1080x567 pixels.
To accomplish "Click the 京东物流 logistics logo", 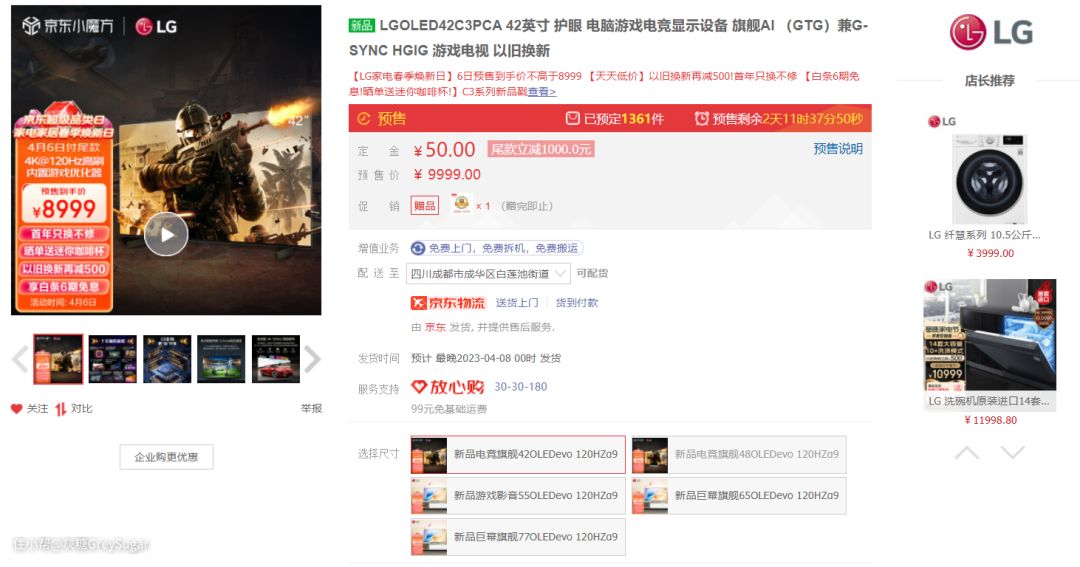I will [447, 303].
